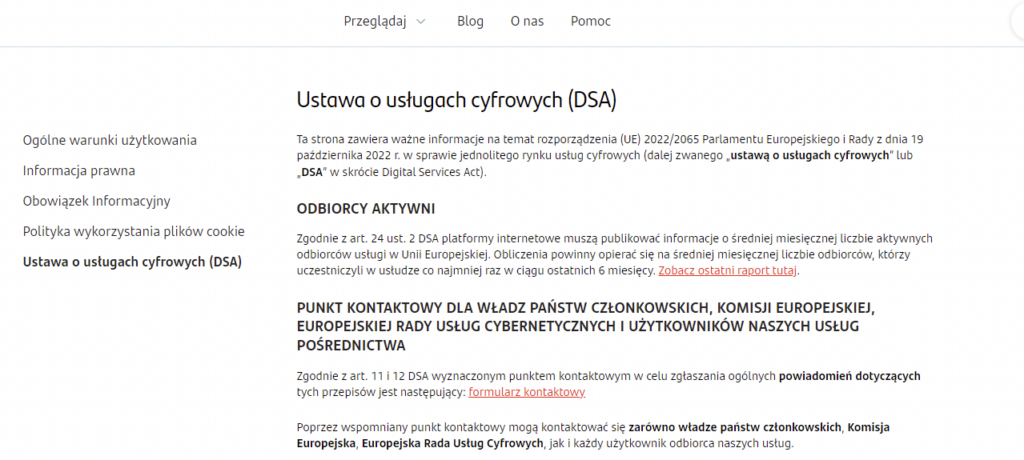Navigate to Obowiązek Informacyjny
Screen dimensions: 1024x460
(x=97, y=201)
